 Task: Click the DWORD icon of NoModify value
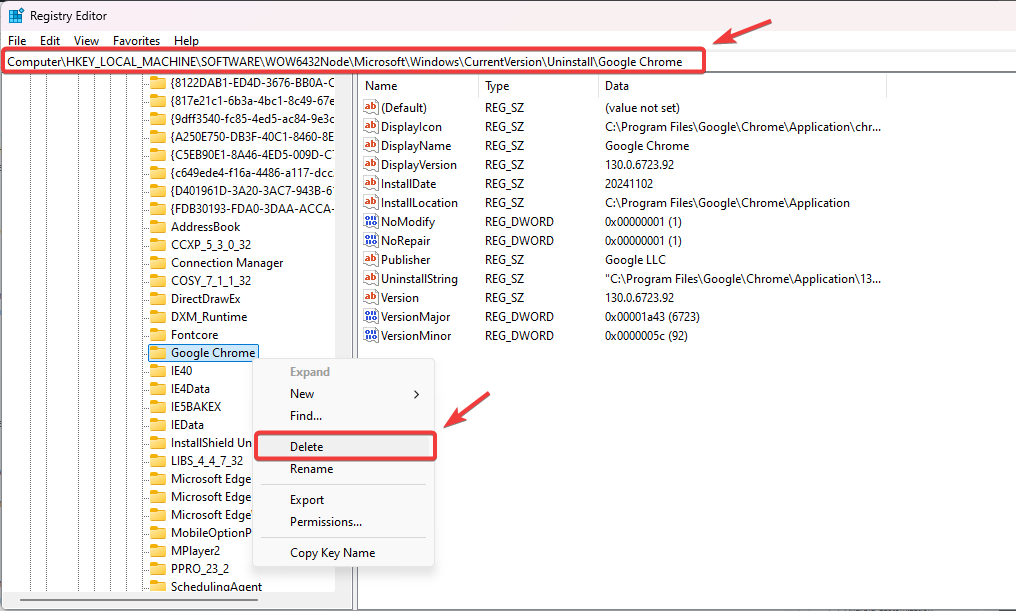tap(371, 221)
